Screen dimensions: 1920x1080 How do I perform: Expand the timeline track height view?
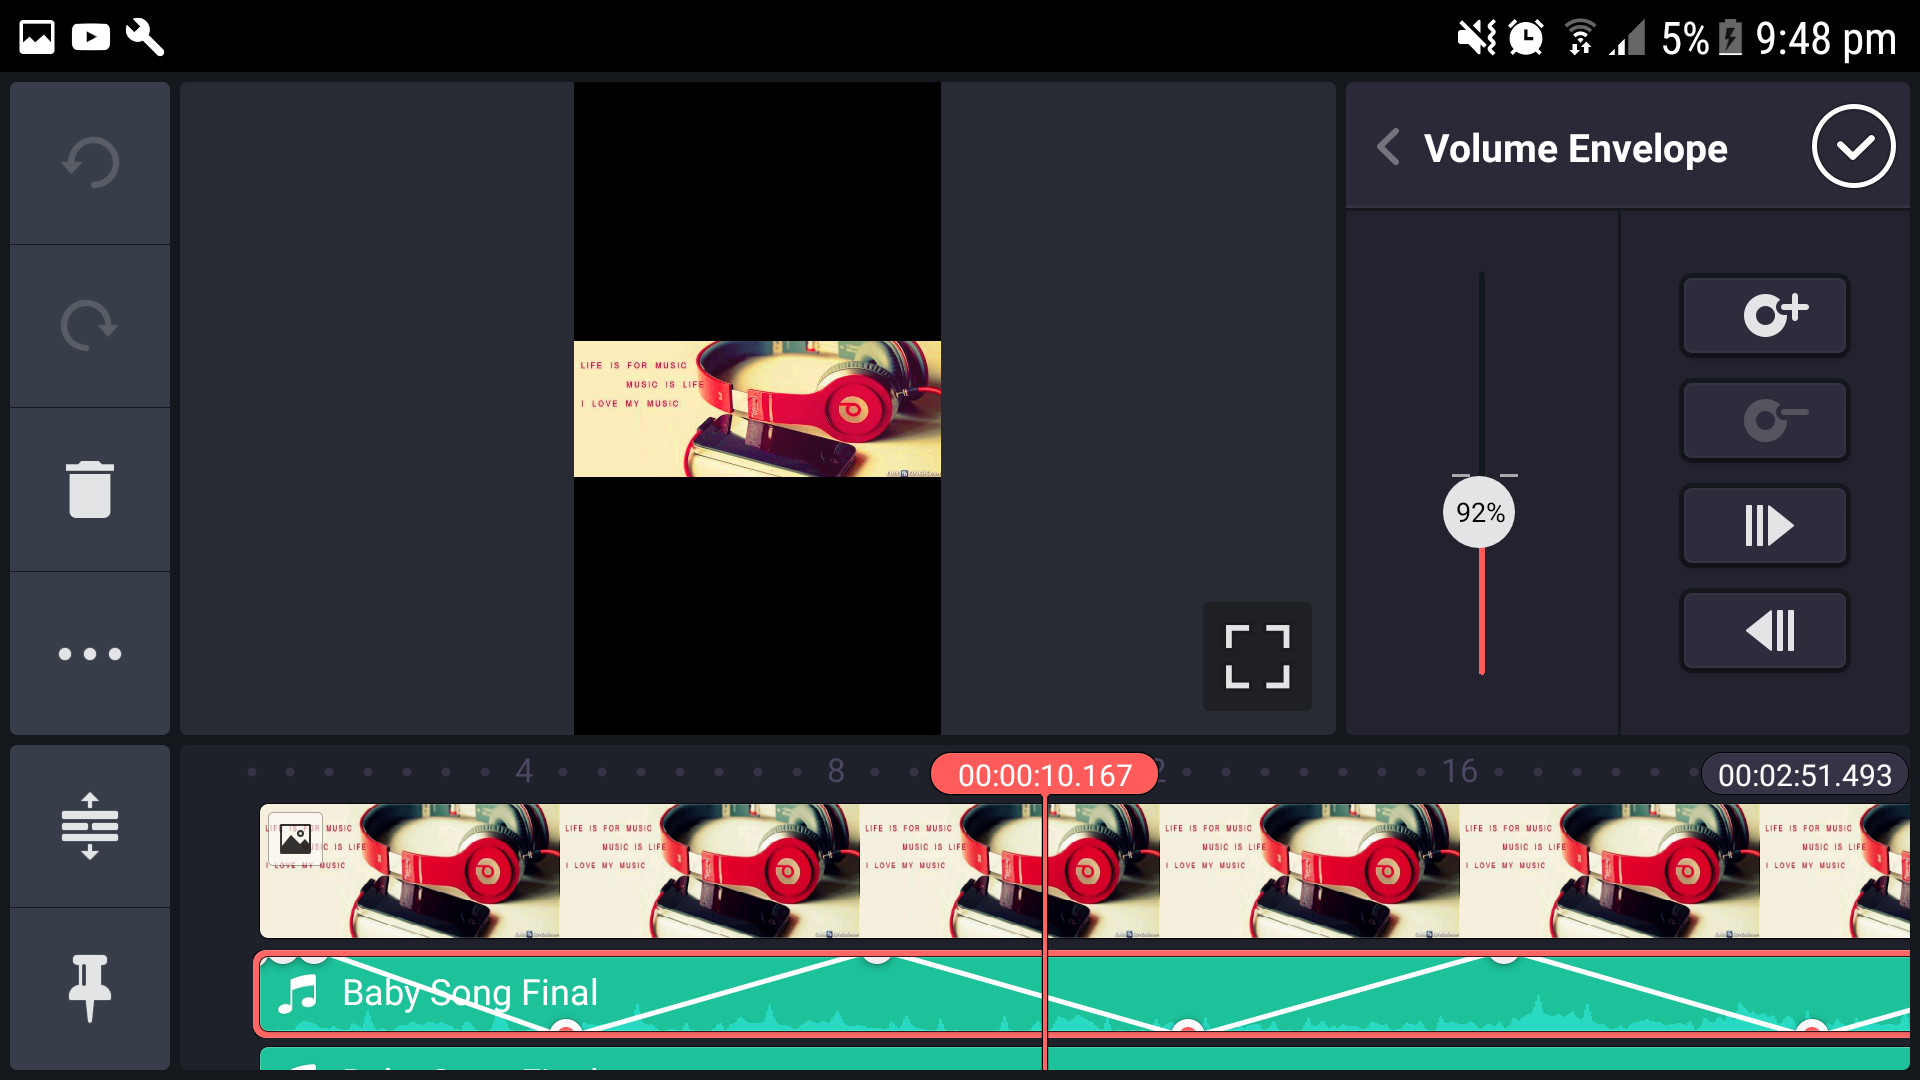(x=90, y=826)
